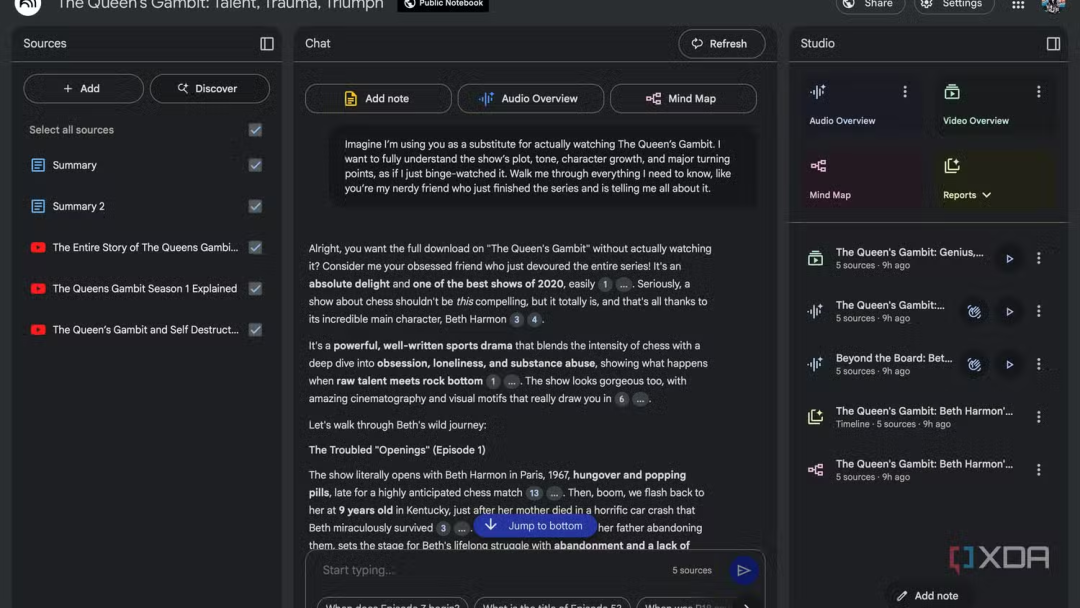
Task: Uncheck Season 1 Explained source checkbox
Action: (x=255, y=289)
